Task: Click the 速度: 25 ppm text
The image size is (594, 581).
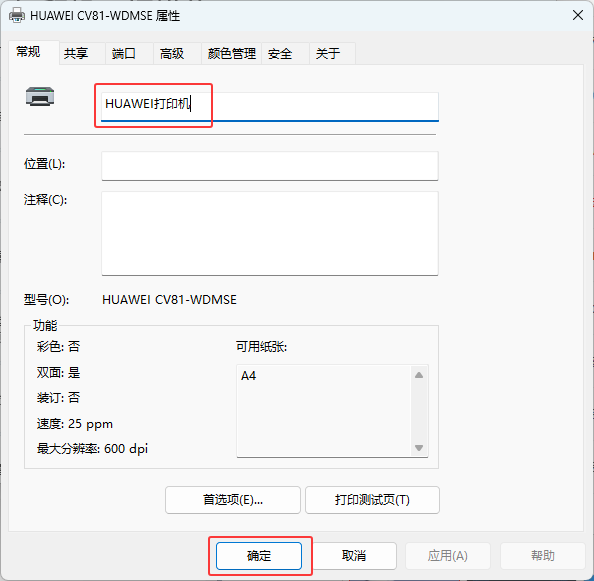Action: pyautogui.click(x=75, y=424)
